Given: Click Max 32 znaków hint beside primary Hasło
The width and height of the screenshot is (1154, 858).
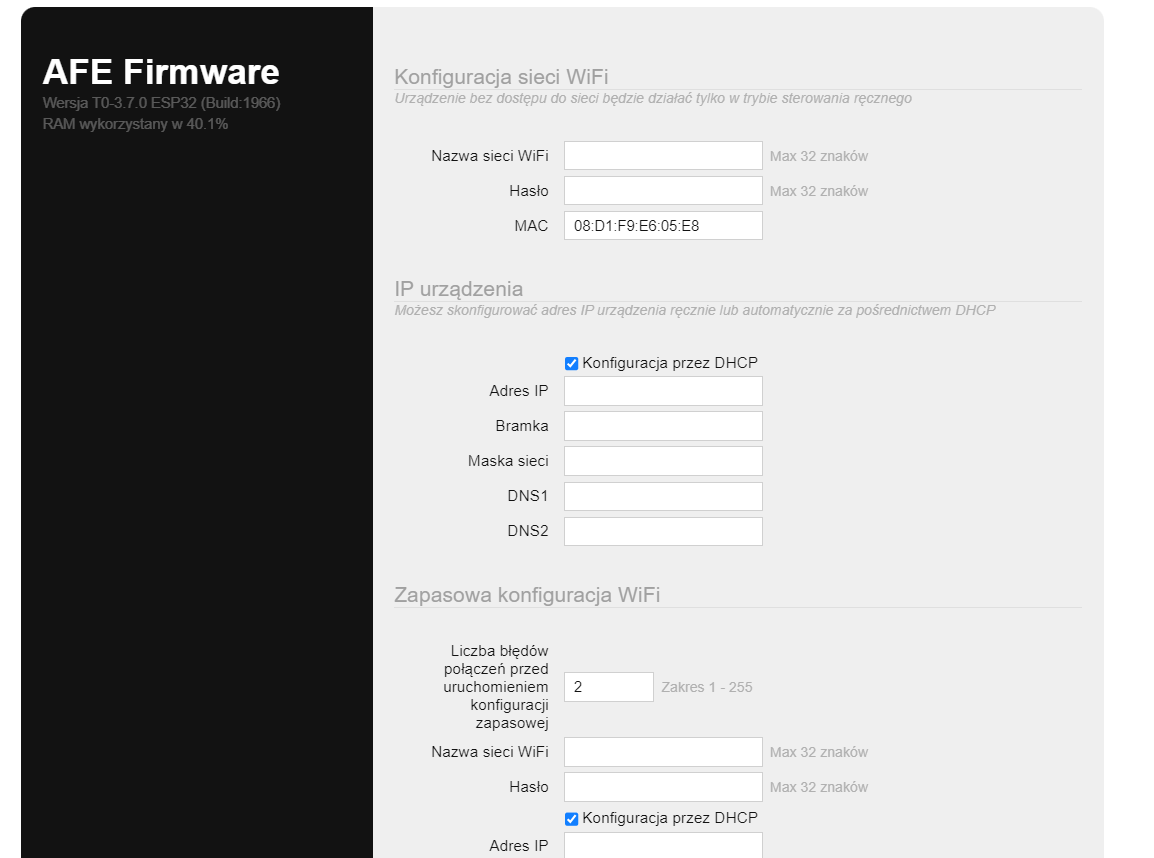Looking at the screenshot, I should 819,191.
